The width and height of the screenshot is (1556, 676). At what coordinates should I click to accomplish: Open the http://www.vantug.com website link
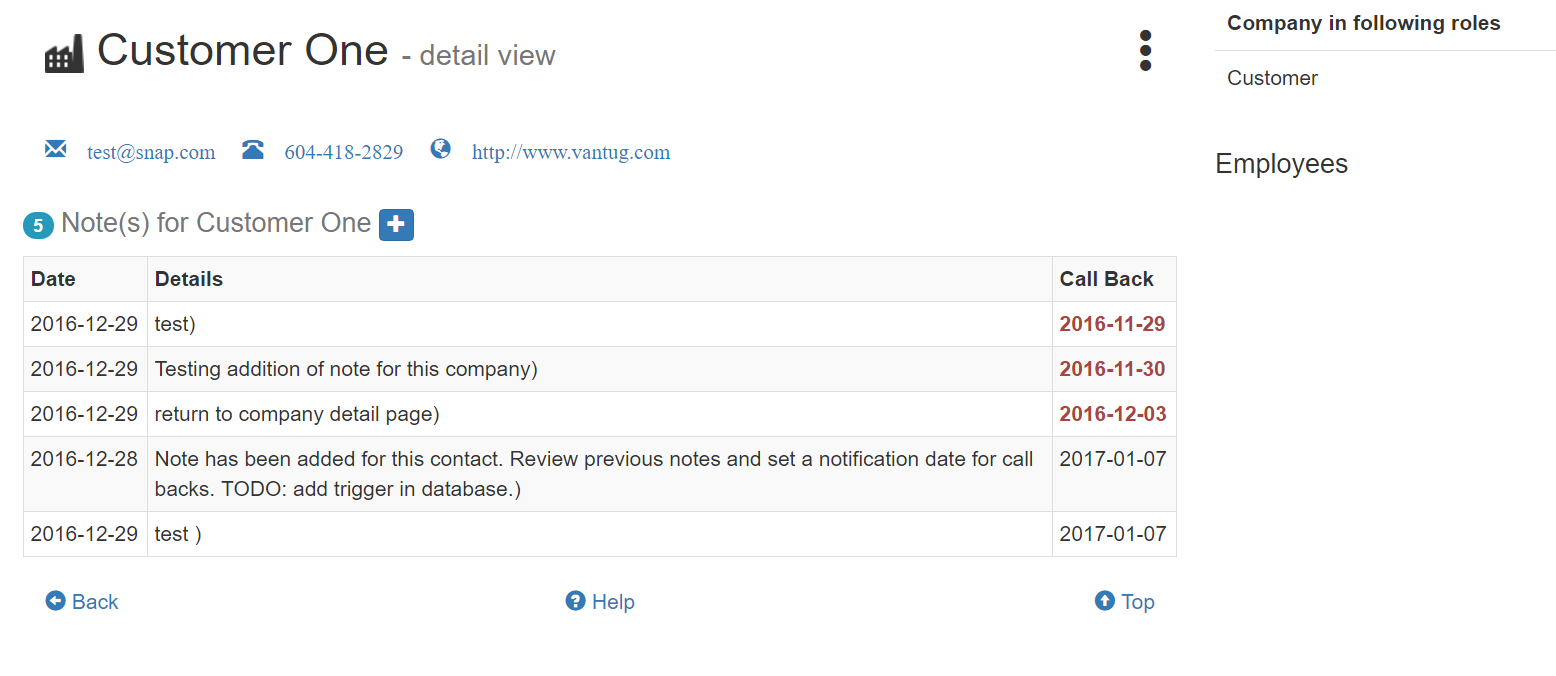click(x=571, y=153)
